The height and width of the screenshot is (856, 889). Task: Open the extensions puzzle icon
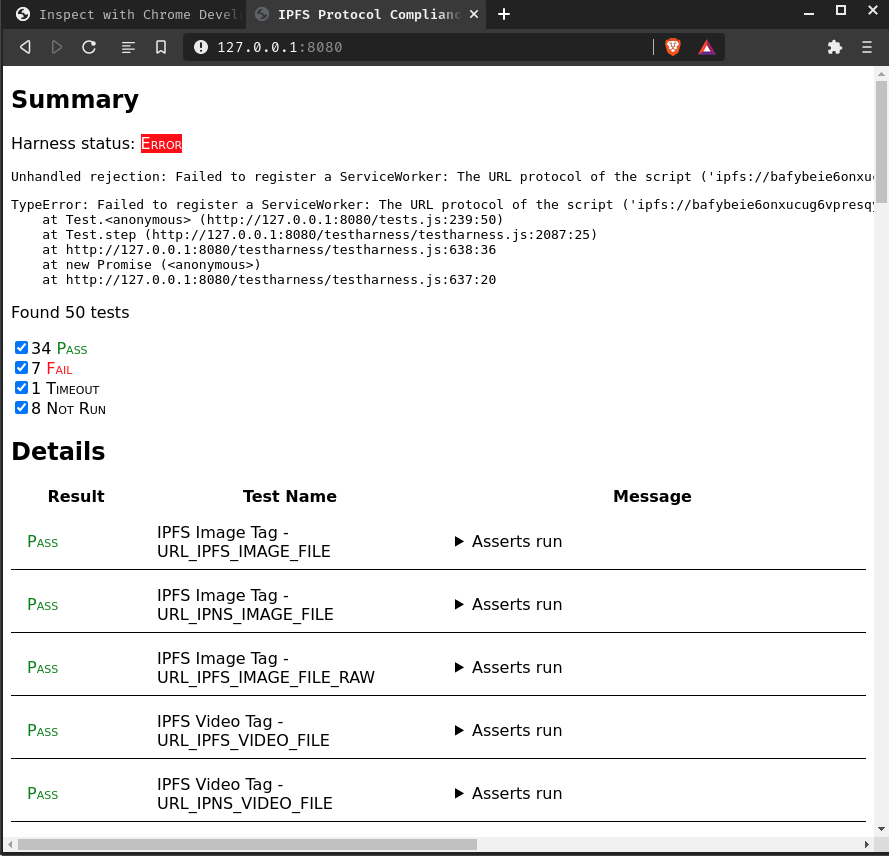pos(835,47)
